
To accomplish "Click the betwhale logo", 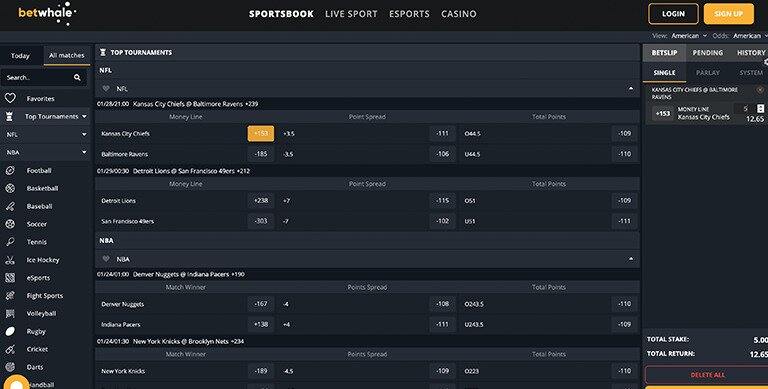I will pos(47,13).
